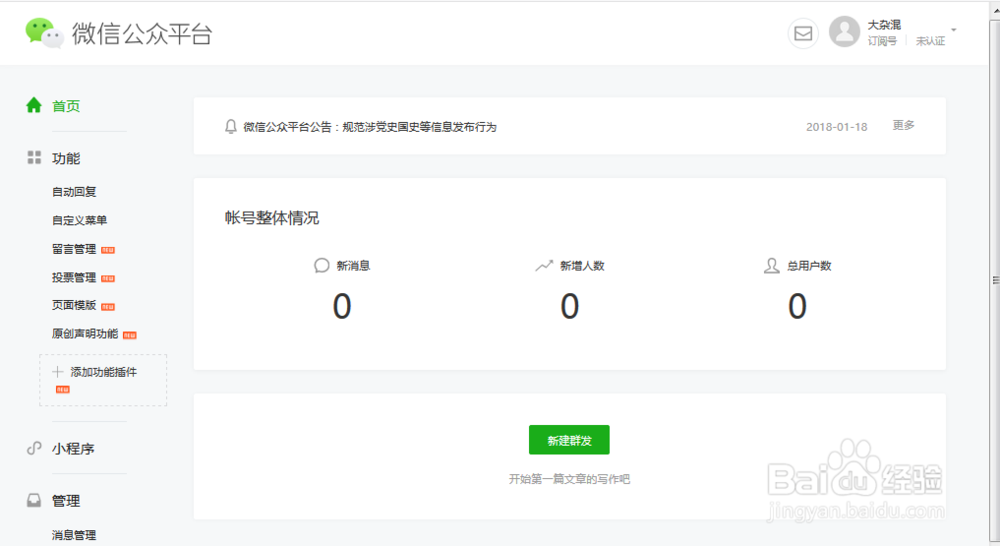The width and height of the screenshot is (1000, 546).
Task: Click the 总用户数 person icon
Action: [772, 265]
